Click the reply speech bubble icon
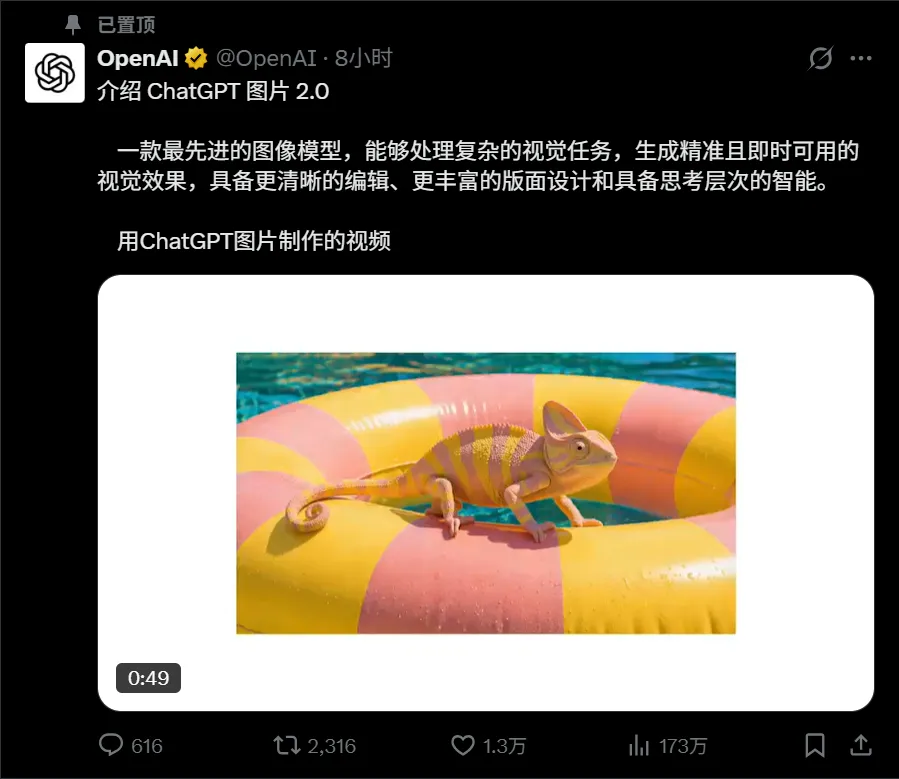This screenshot has width=899, height=779. tap(111, 745)
